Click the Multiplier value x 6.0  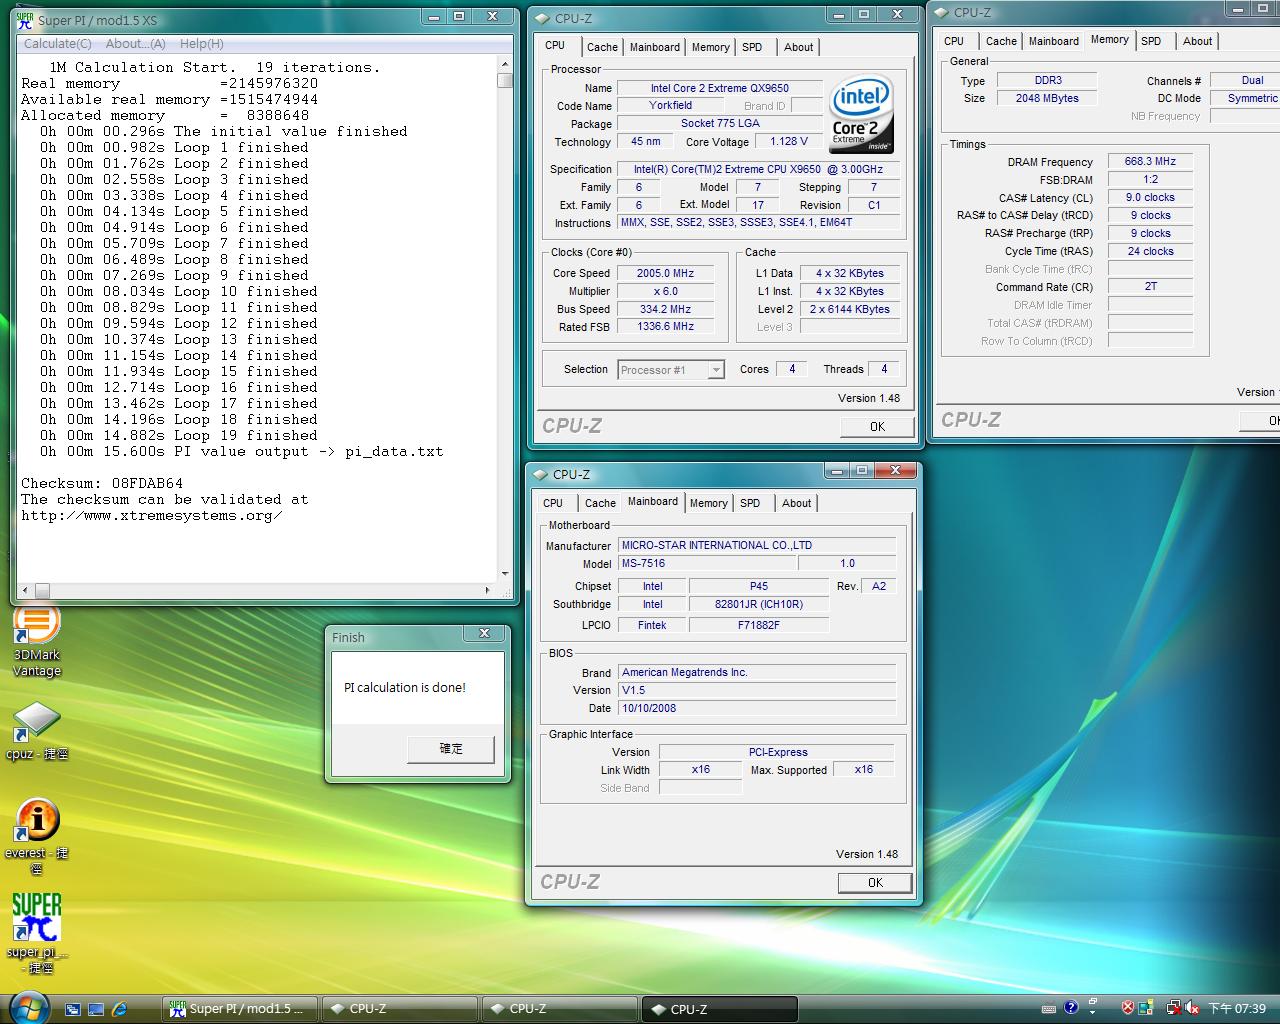tap(665, 291)
